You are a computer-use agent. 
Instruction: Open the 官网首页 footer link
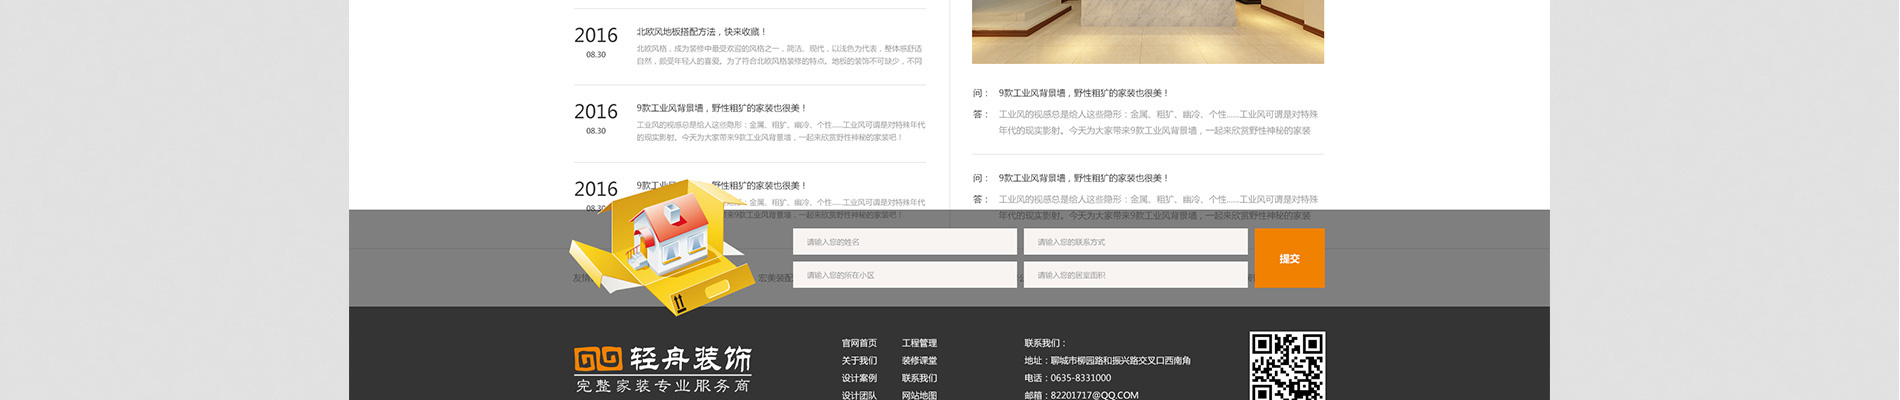coord(859,343)
